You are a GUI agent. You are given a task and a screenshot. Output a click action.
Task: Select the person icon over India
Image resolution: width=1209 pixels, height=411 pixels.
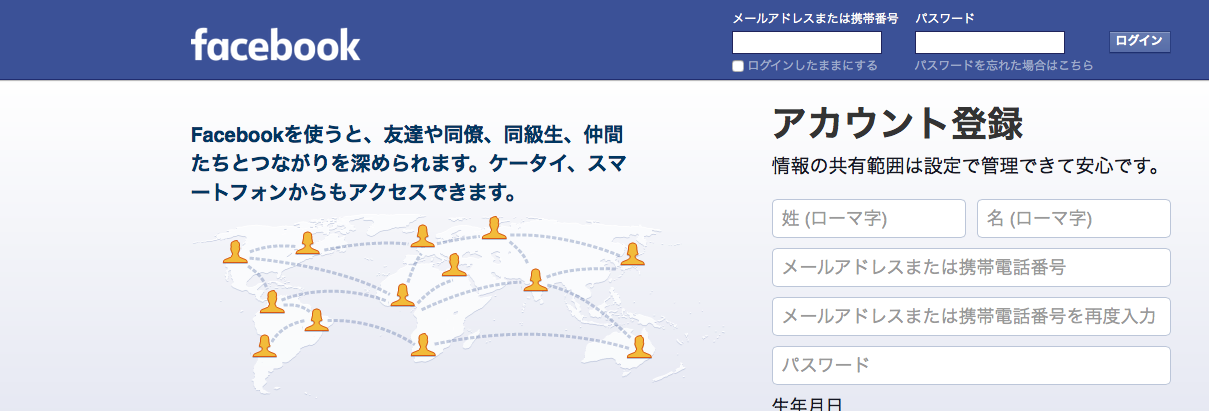[x=536, y=280]
